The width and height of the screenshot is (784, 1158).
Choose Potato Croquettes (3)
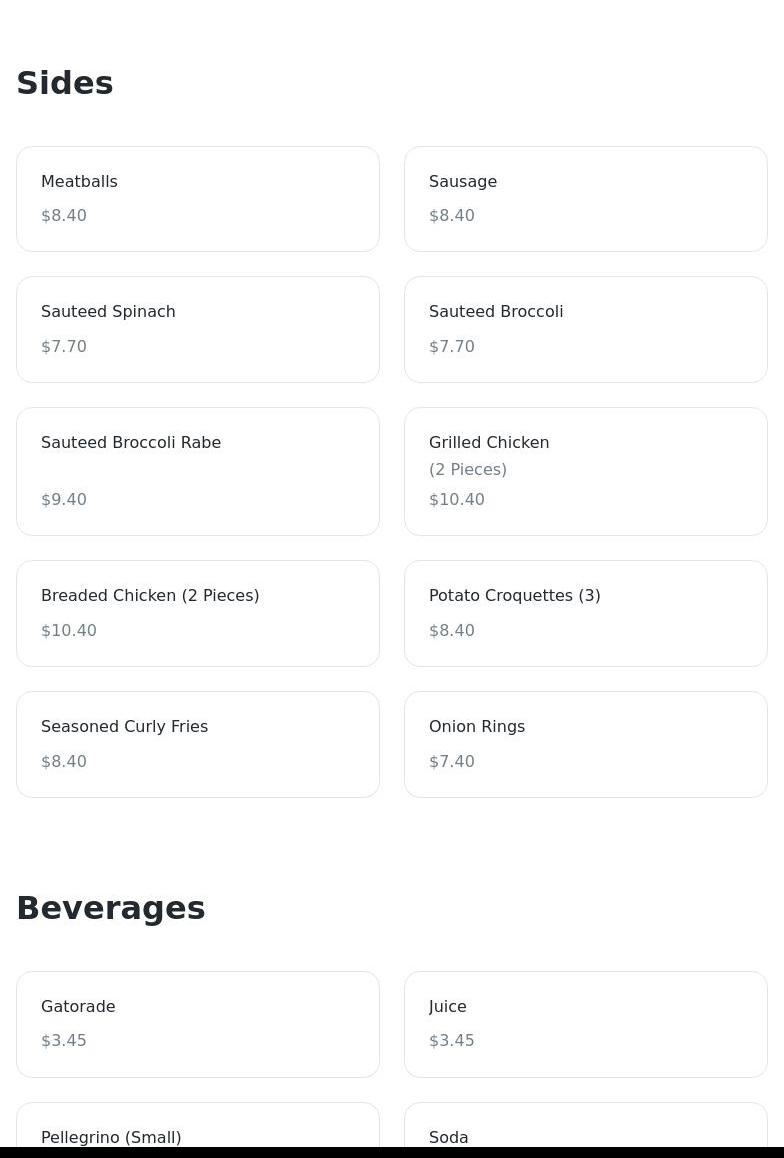(x=585, y=613)
